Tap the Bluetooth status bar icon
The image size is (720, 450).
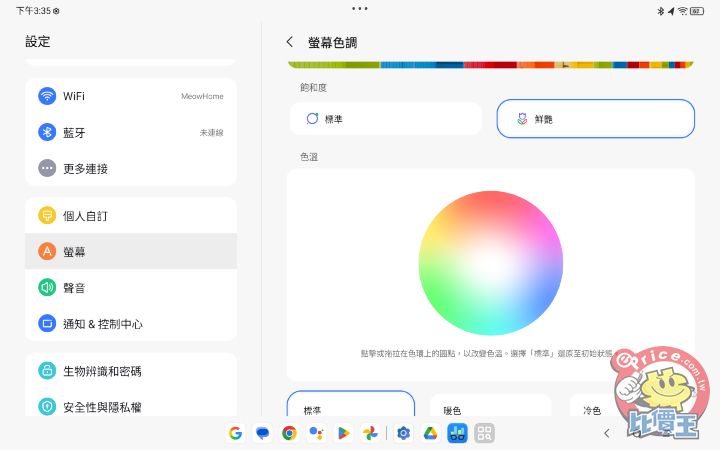point(661,11)
